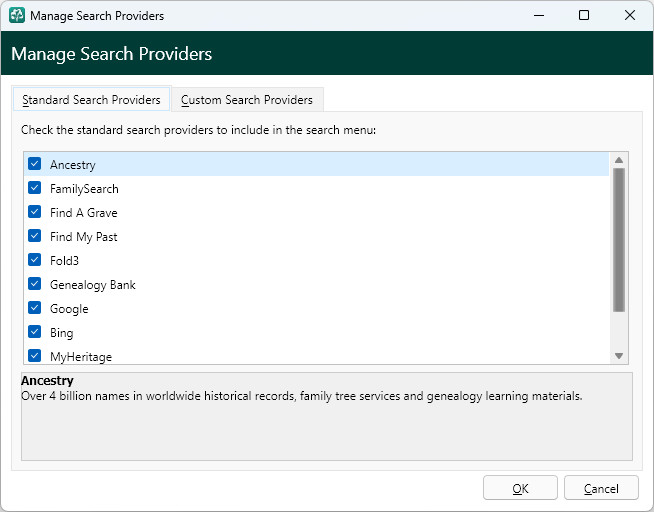
Task: Disable the Fold3 checkbox
Action: 35,260
